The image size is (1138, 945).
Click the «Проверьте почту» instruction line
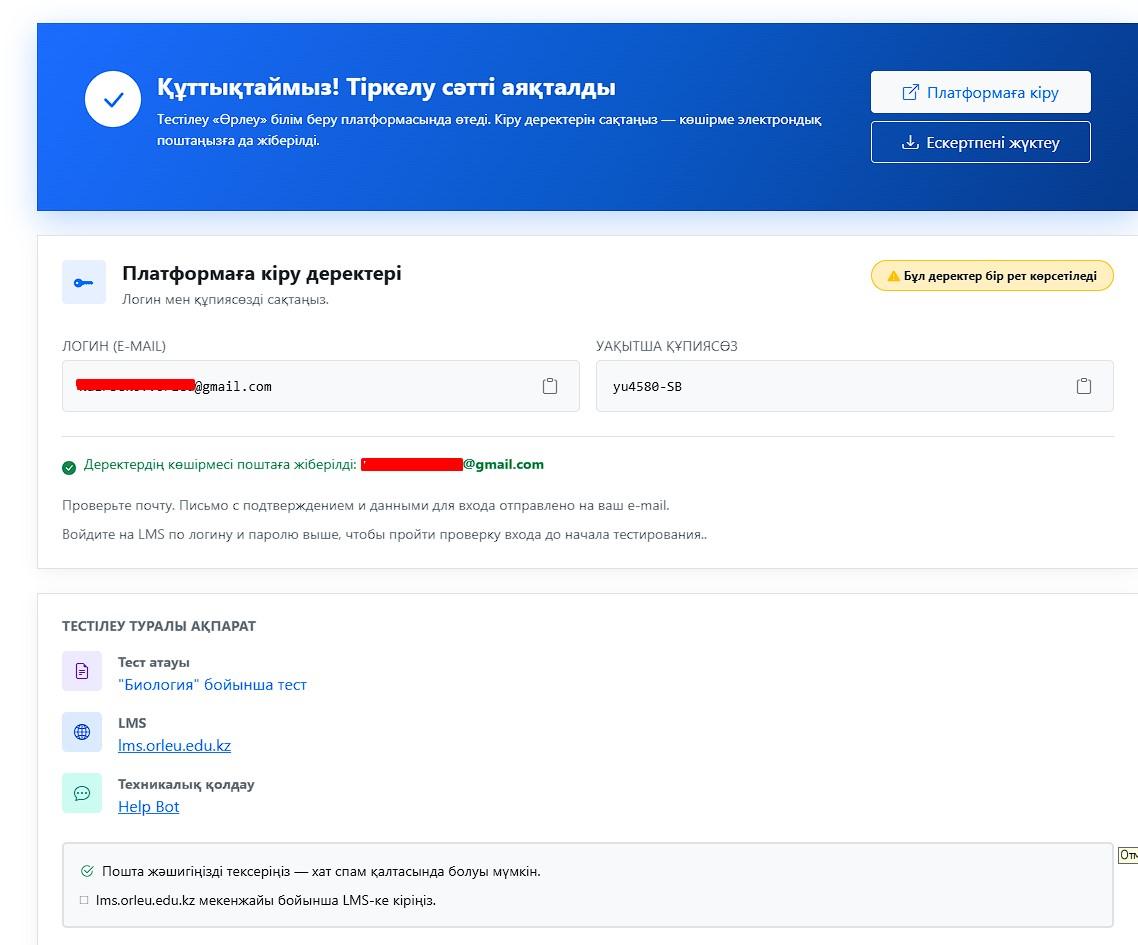(x=366, y=505)
